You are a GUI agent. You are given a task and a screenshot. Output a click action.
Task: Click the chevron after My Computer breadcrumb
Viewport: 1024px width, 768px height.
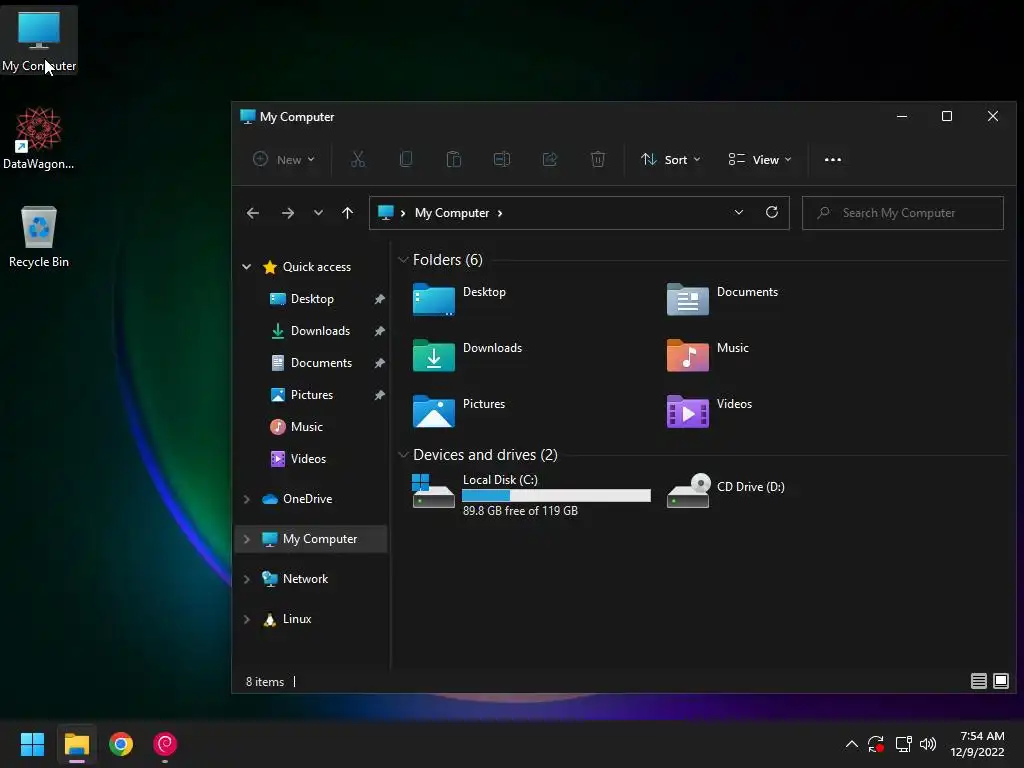[x=500, y=213]
